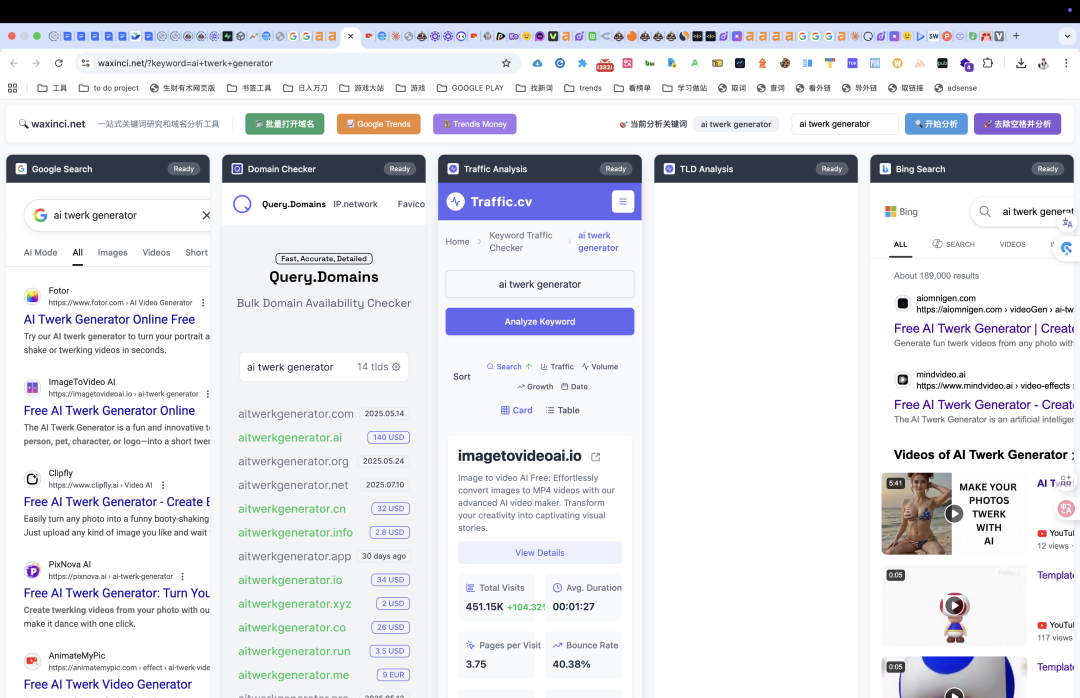Viewport: 1080px width, 698px height.
Task: Click the Bing logo
Action: [901, 212]
